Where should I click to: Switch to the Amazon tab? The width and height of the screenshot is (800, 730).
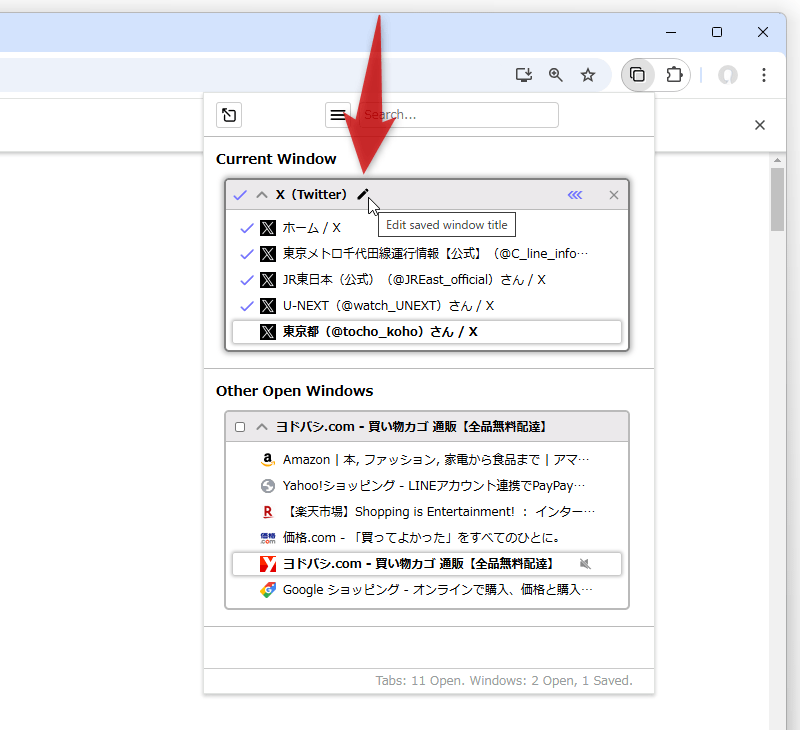pyautogui.click(x=436, y=460)
